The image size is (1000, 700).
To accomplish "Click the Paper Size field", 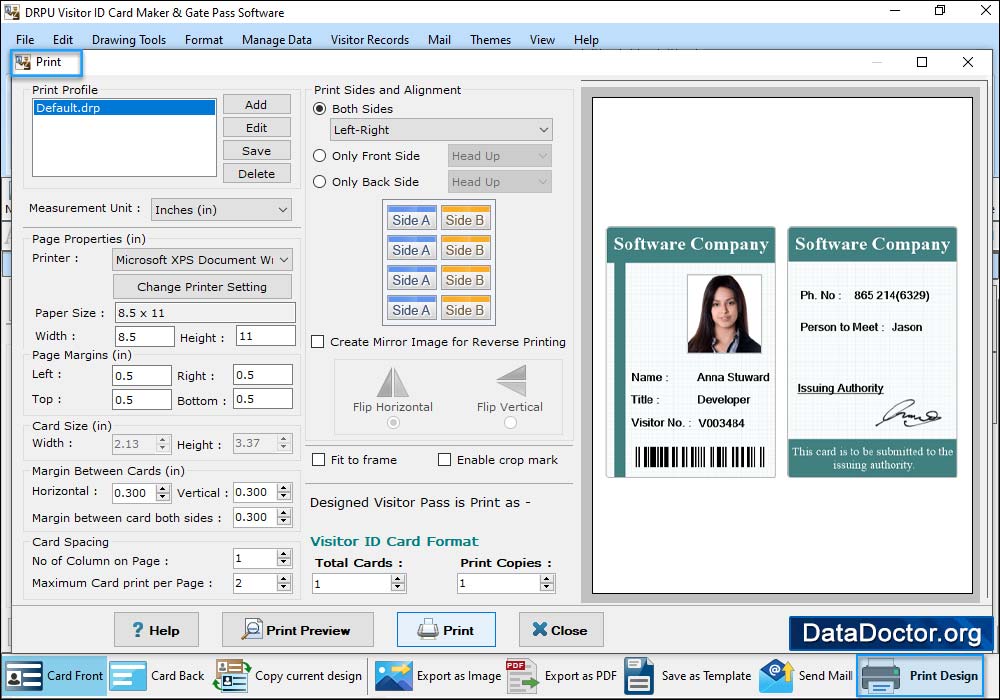I will click(x=205, y=312).
